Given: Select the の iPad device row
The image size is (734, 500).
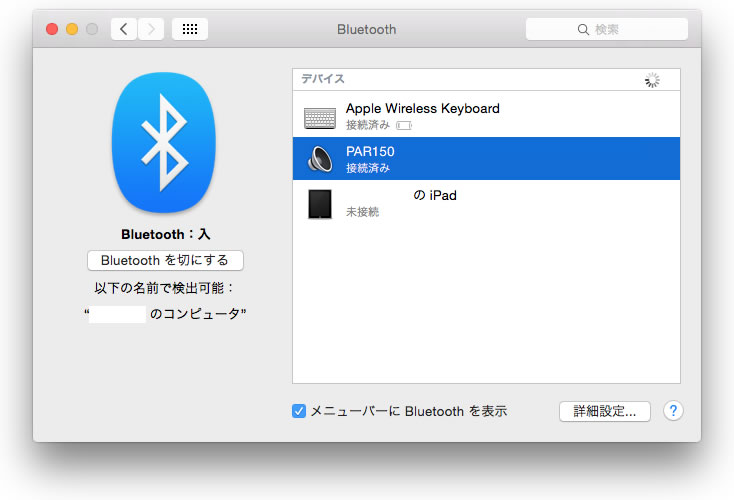Looking at the screenshot, I should pyautogui.click(x=486, y=203).
